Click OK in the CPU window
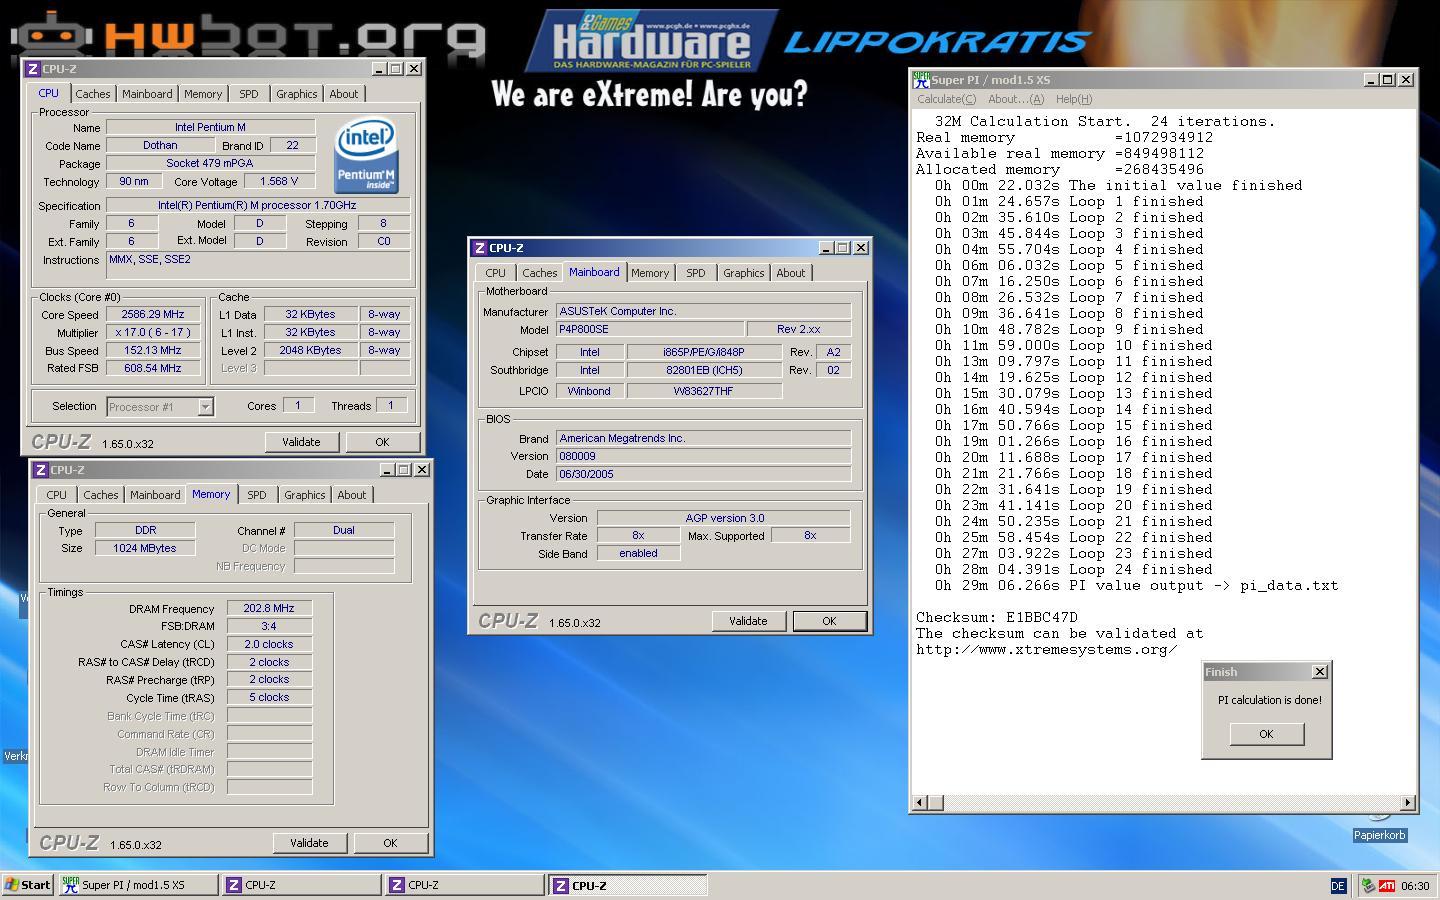The height and width of the screenshot is (900, 1440). [x=382, y=442]
